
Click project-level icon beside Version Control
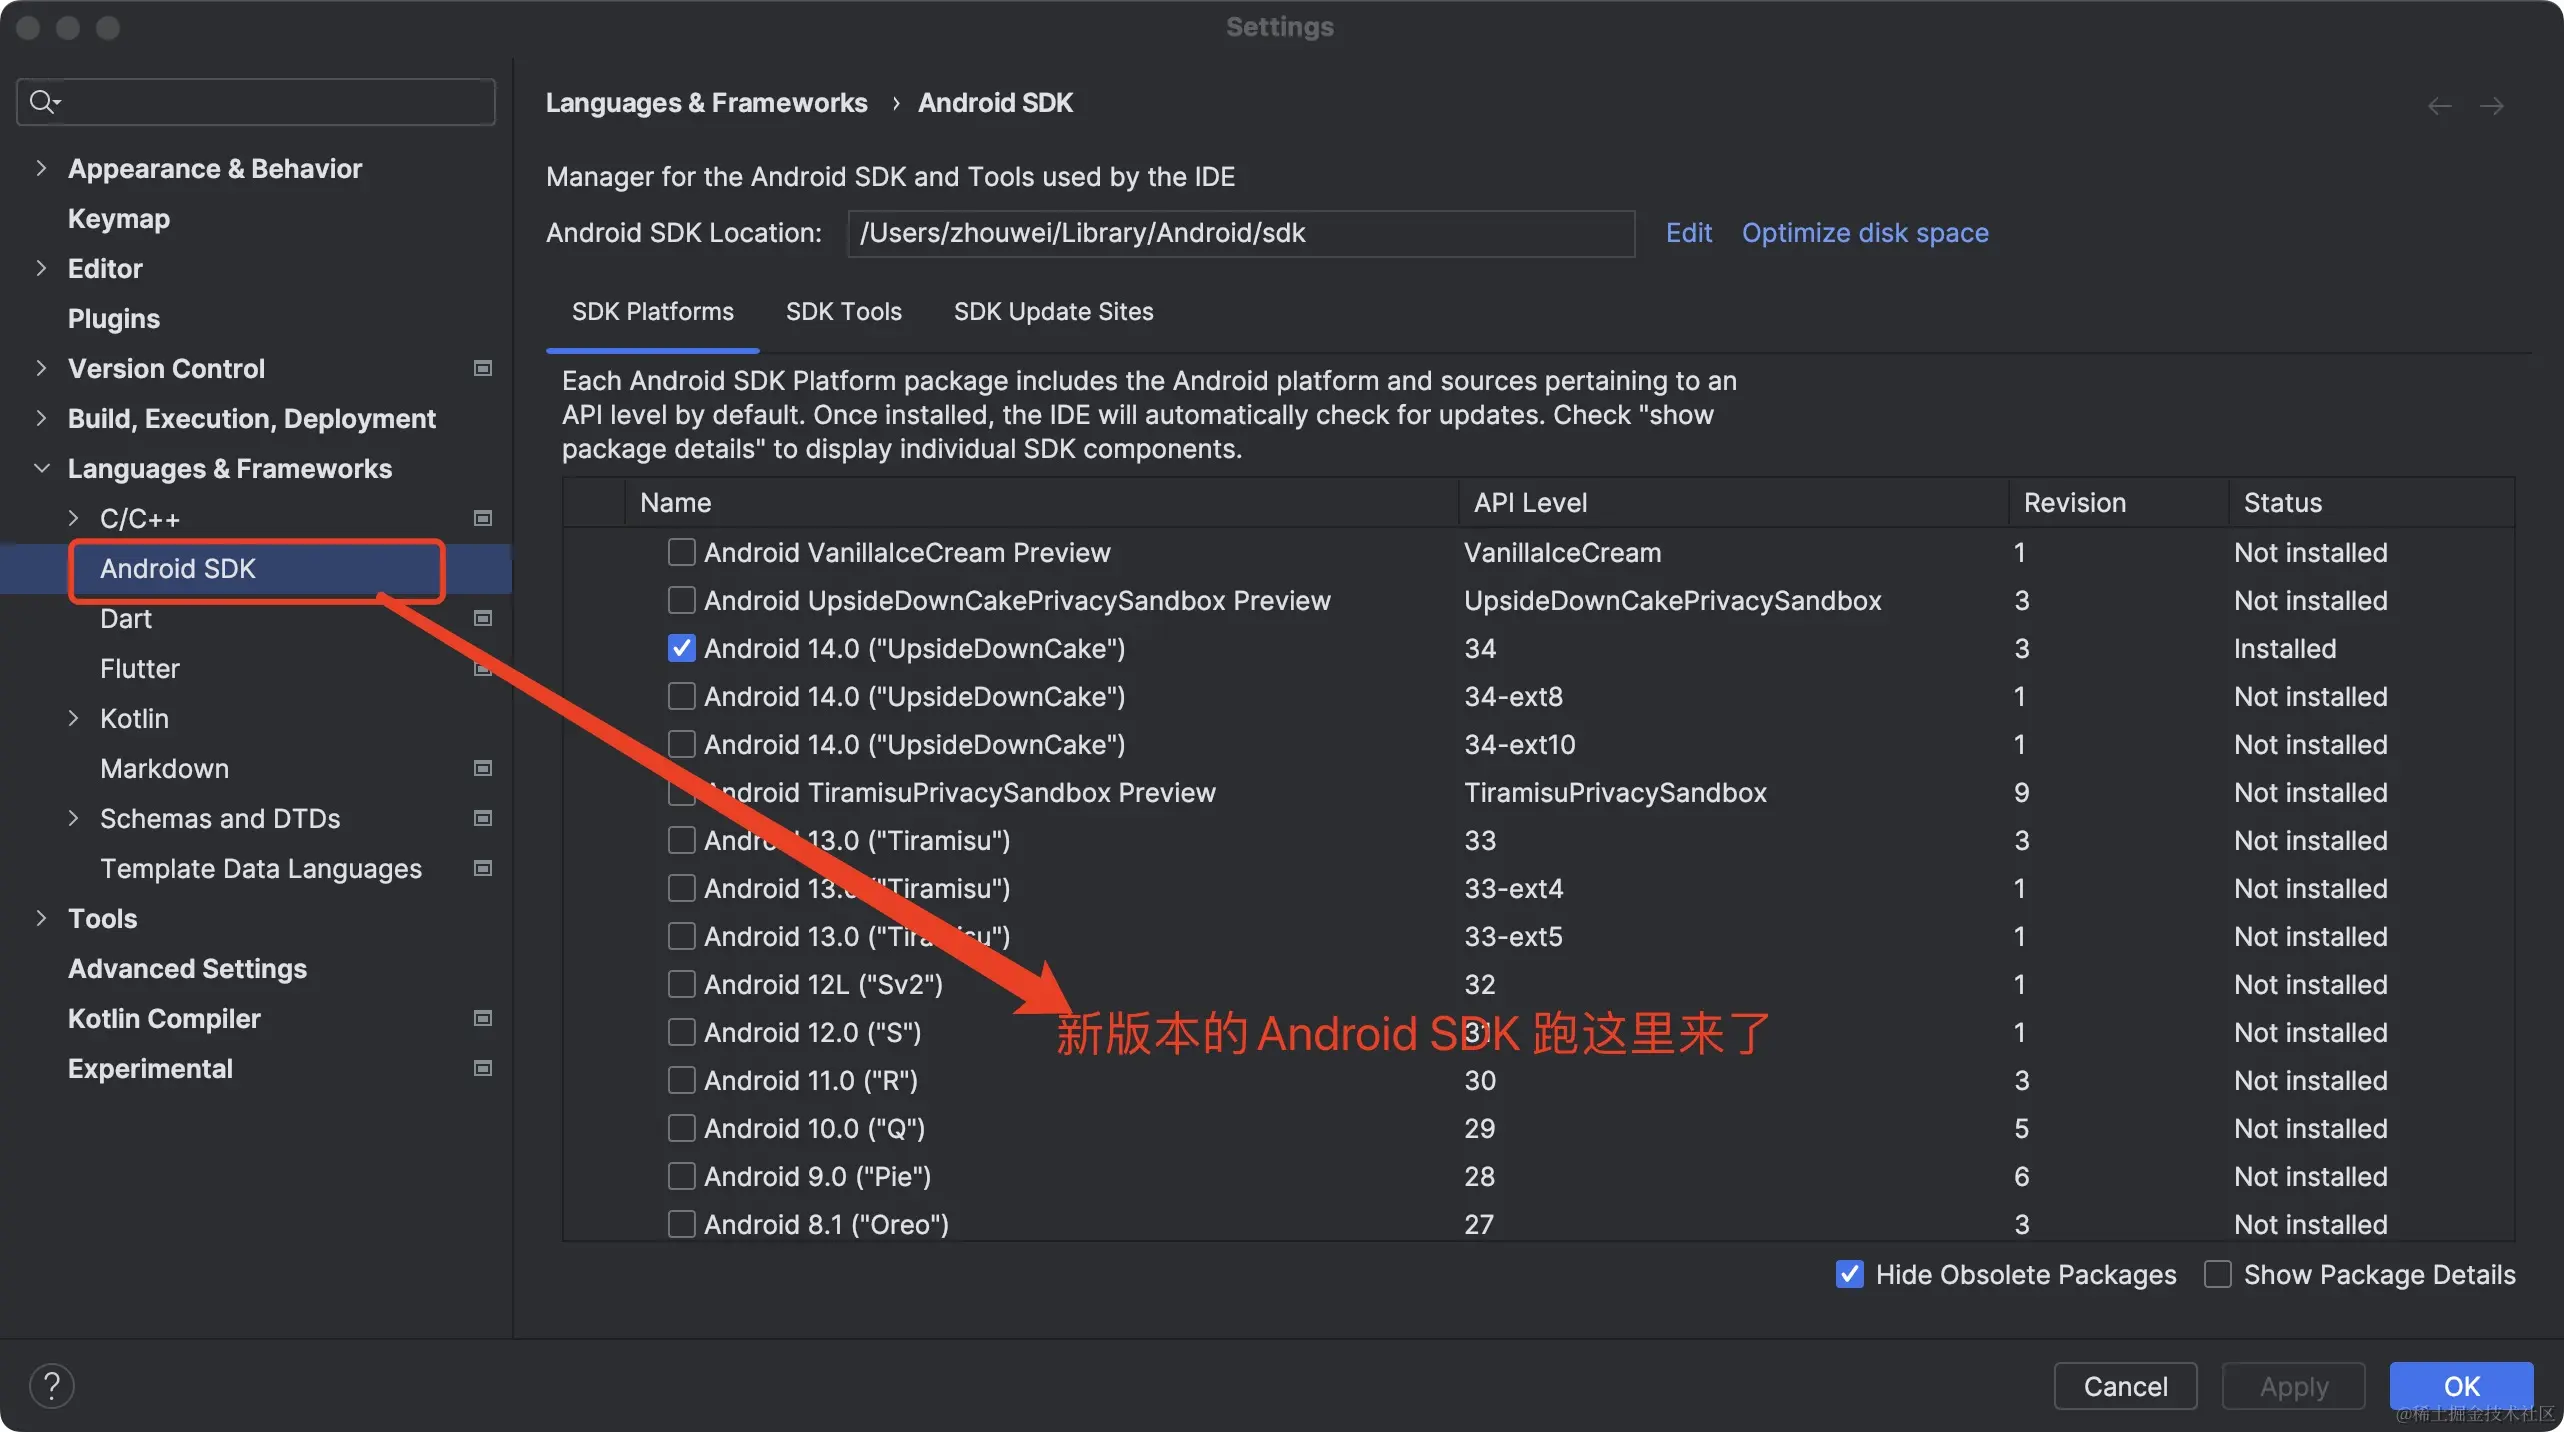(x=483, y=369)
